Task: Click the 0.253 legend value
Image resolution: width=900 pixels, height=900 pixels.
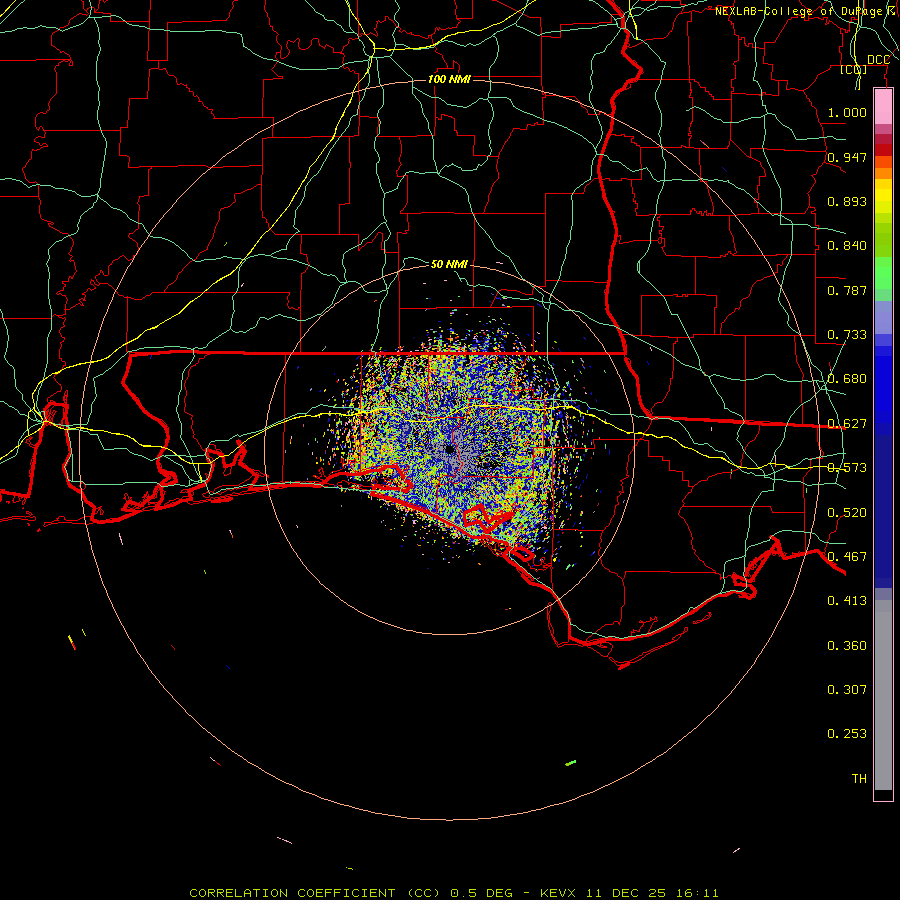Action: [x=847, y=734]
